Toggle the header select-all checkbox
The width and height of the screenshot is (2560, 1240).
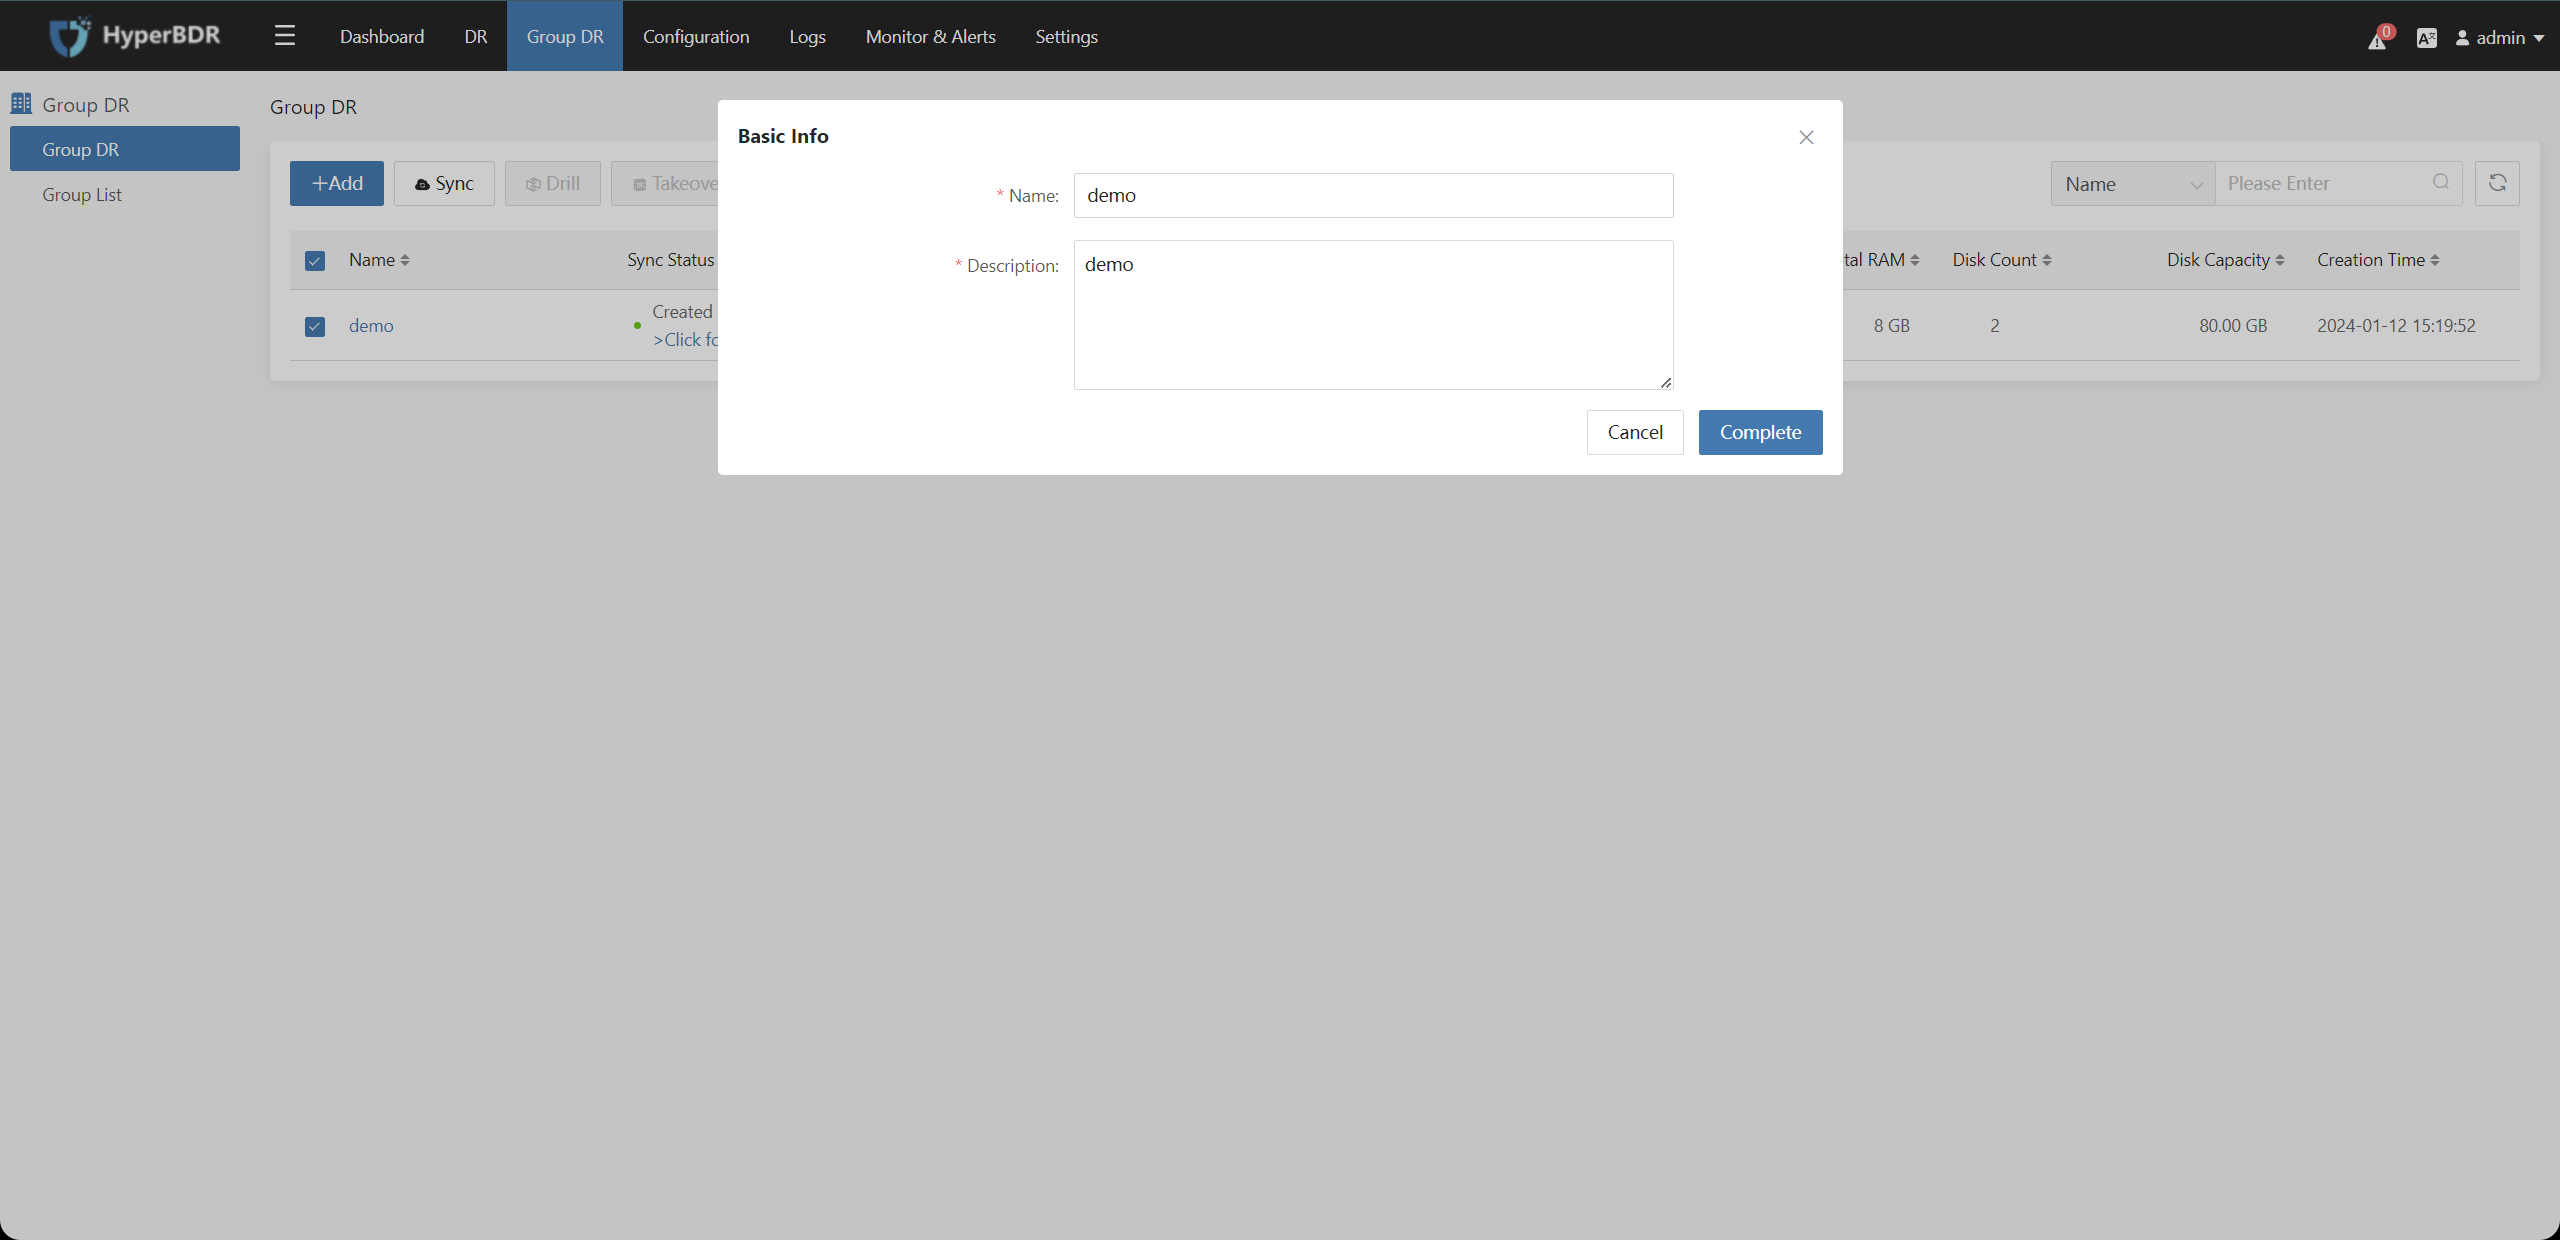[x=315, y=259]
